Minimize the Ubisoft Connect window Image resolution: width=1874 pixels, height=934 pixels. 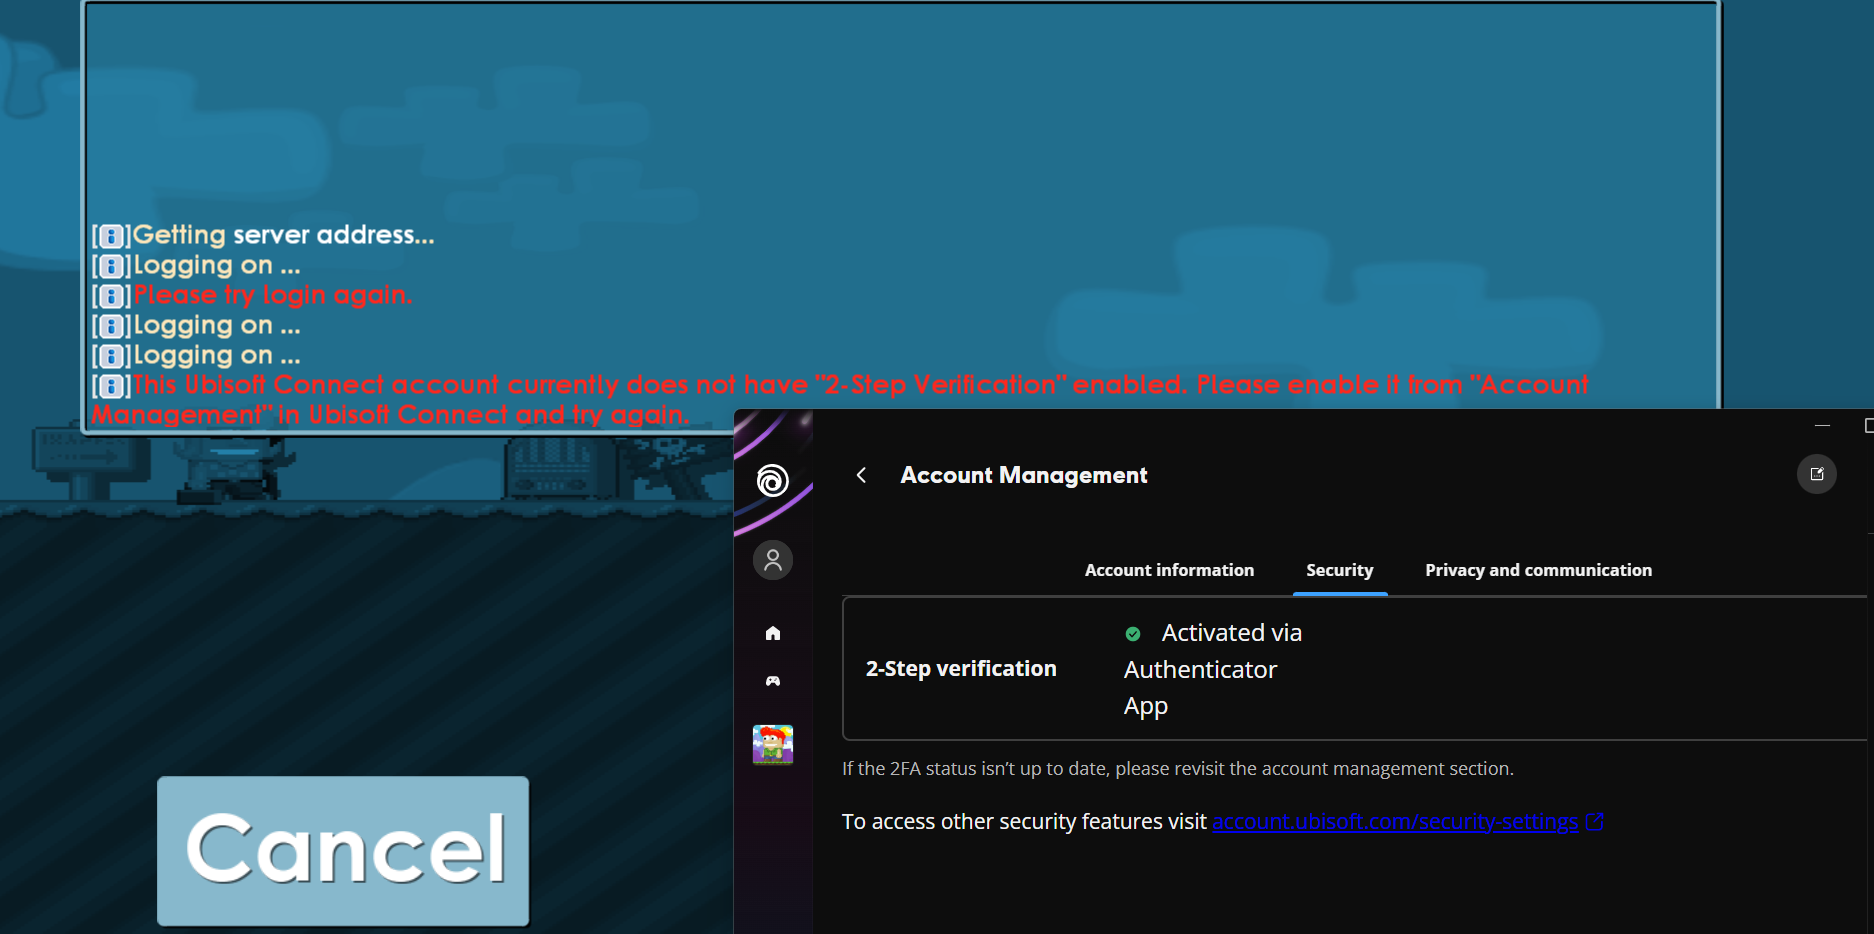(x=1822, y=426)
